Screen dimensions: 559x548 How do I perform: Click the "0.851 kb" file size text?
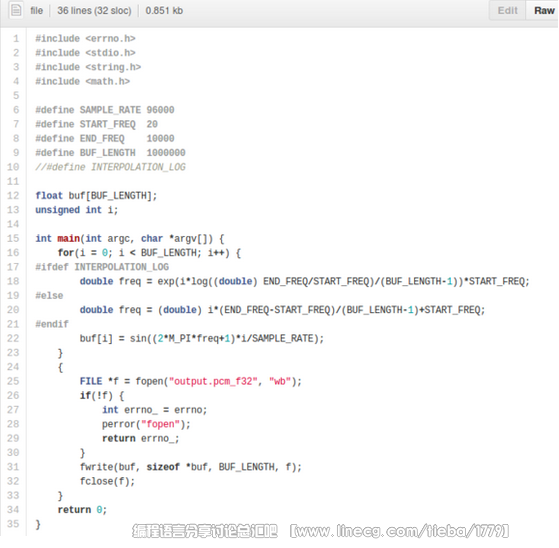(x=164, y=11)
